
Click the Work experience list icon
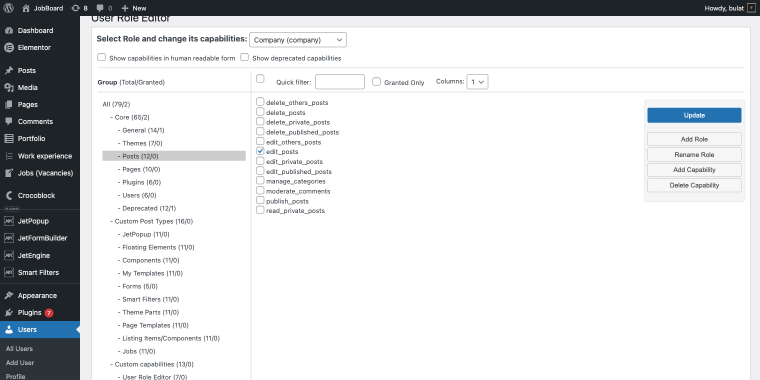(x=9, y=156)
